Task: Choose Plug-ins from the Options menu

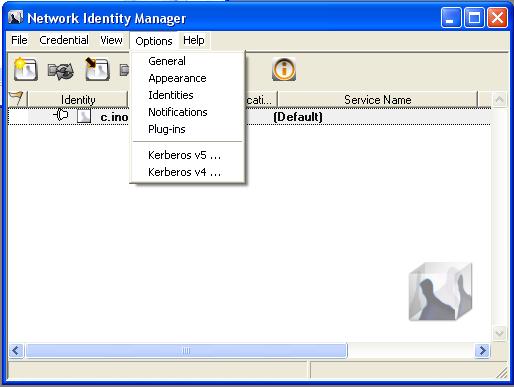Action: [x=187, y=129]
